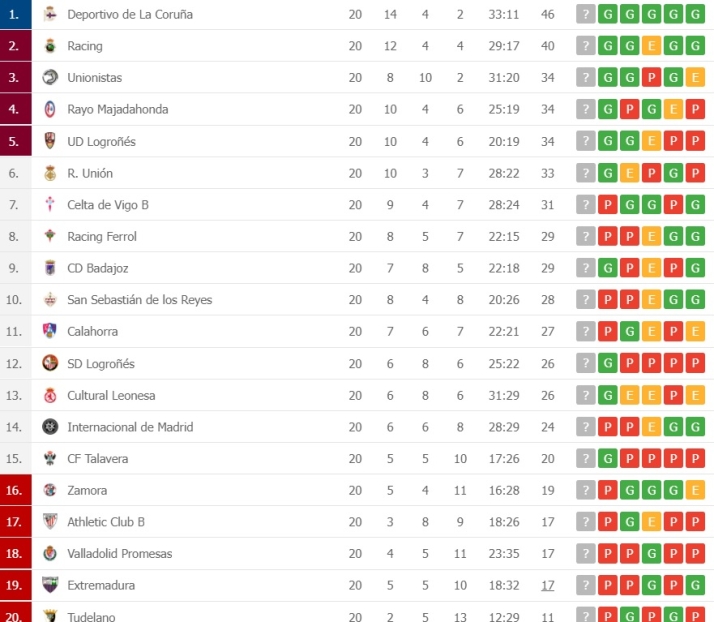Click Zamora's orange E form badge
The image size is (714, 622).
tap(696, 490)
